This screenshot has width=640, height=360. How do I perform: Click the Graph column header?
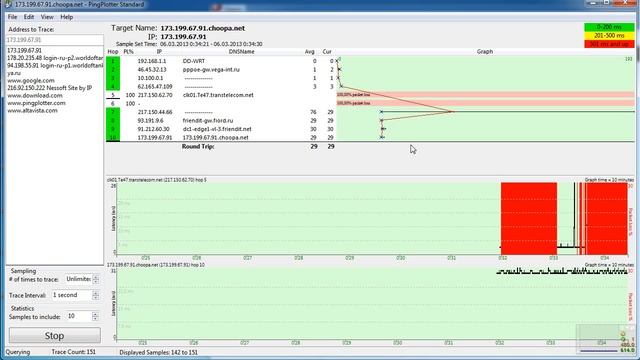click(x=485, y=52)
